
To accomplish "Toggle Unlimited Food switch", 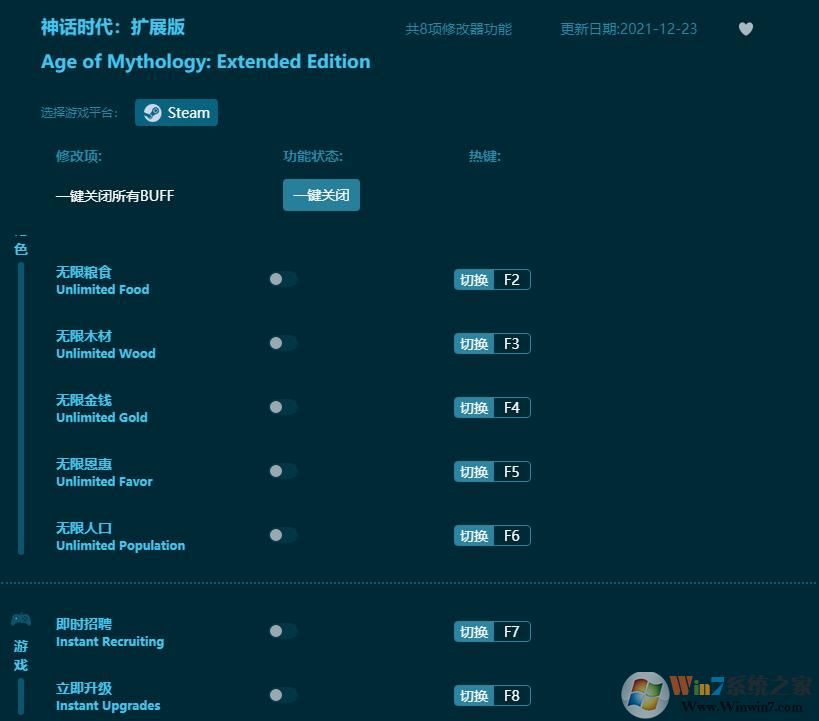I will pos(283,279).
